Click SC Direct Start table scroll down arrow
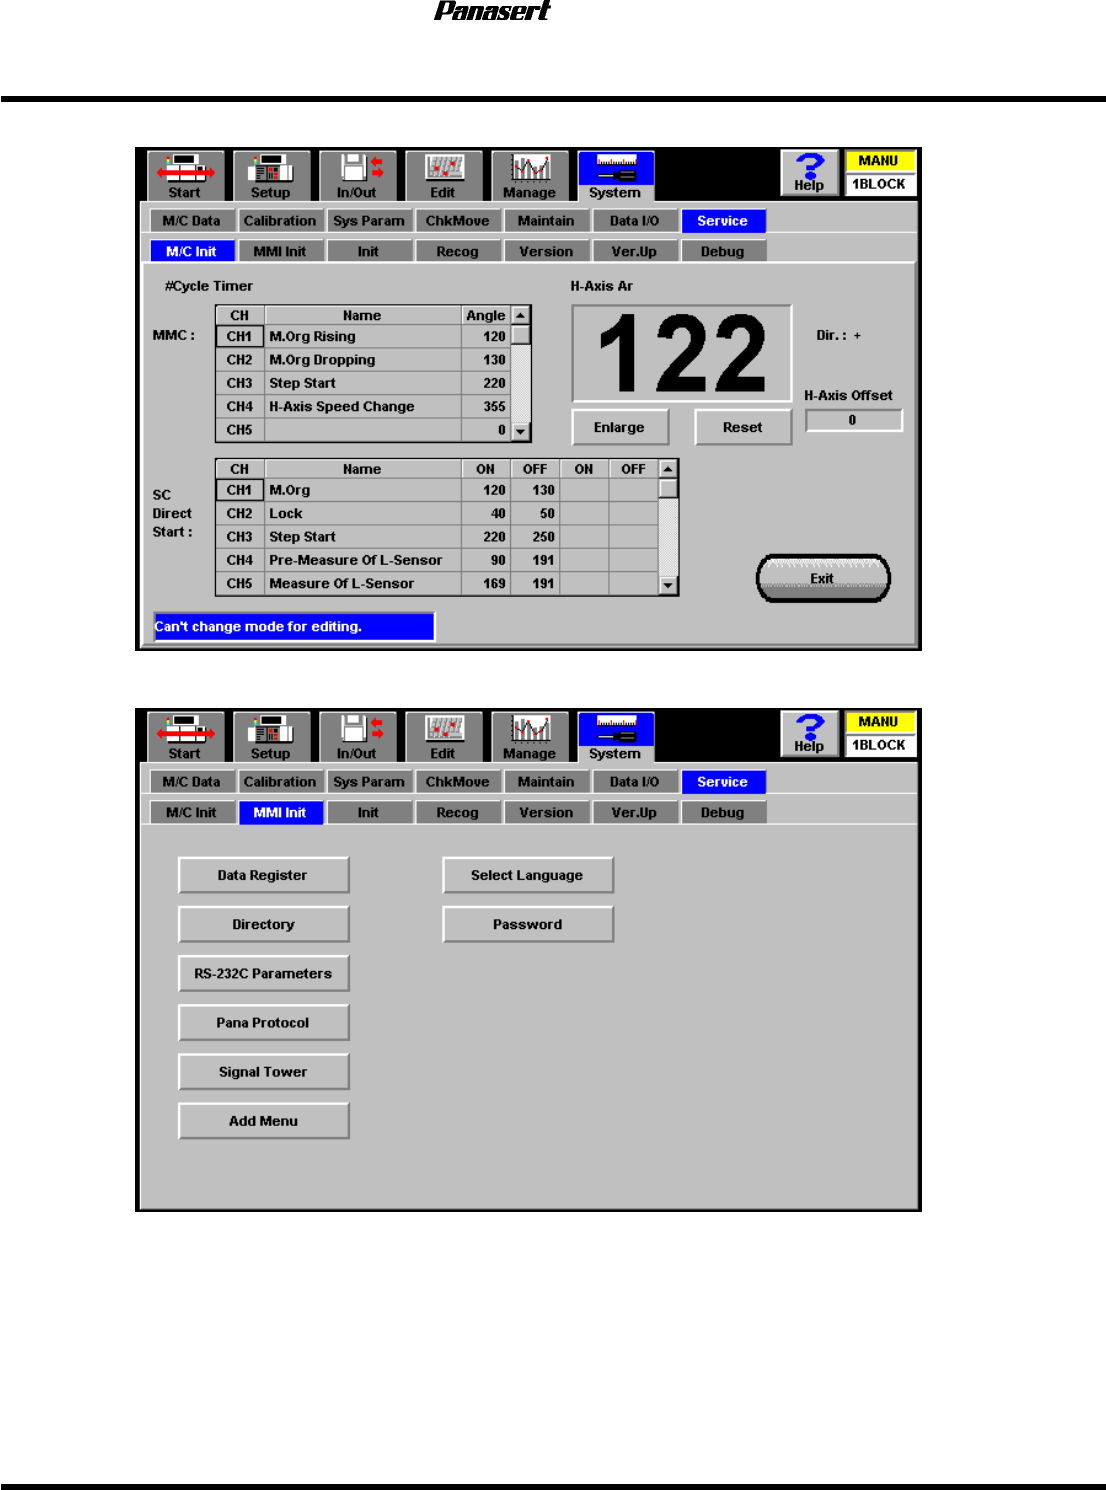 click(x=669, y=586)
